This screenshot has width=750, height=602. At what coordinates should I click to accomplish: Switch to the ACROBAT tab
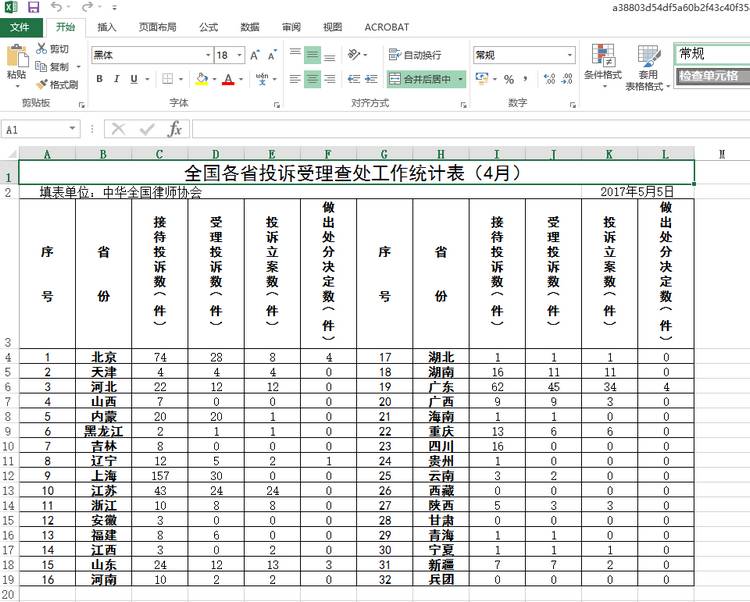pos(386,27)
